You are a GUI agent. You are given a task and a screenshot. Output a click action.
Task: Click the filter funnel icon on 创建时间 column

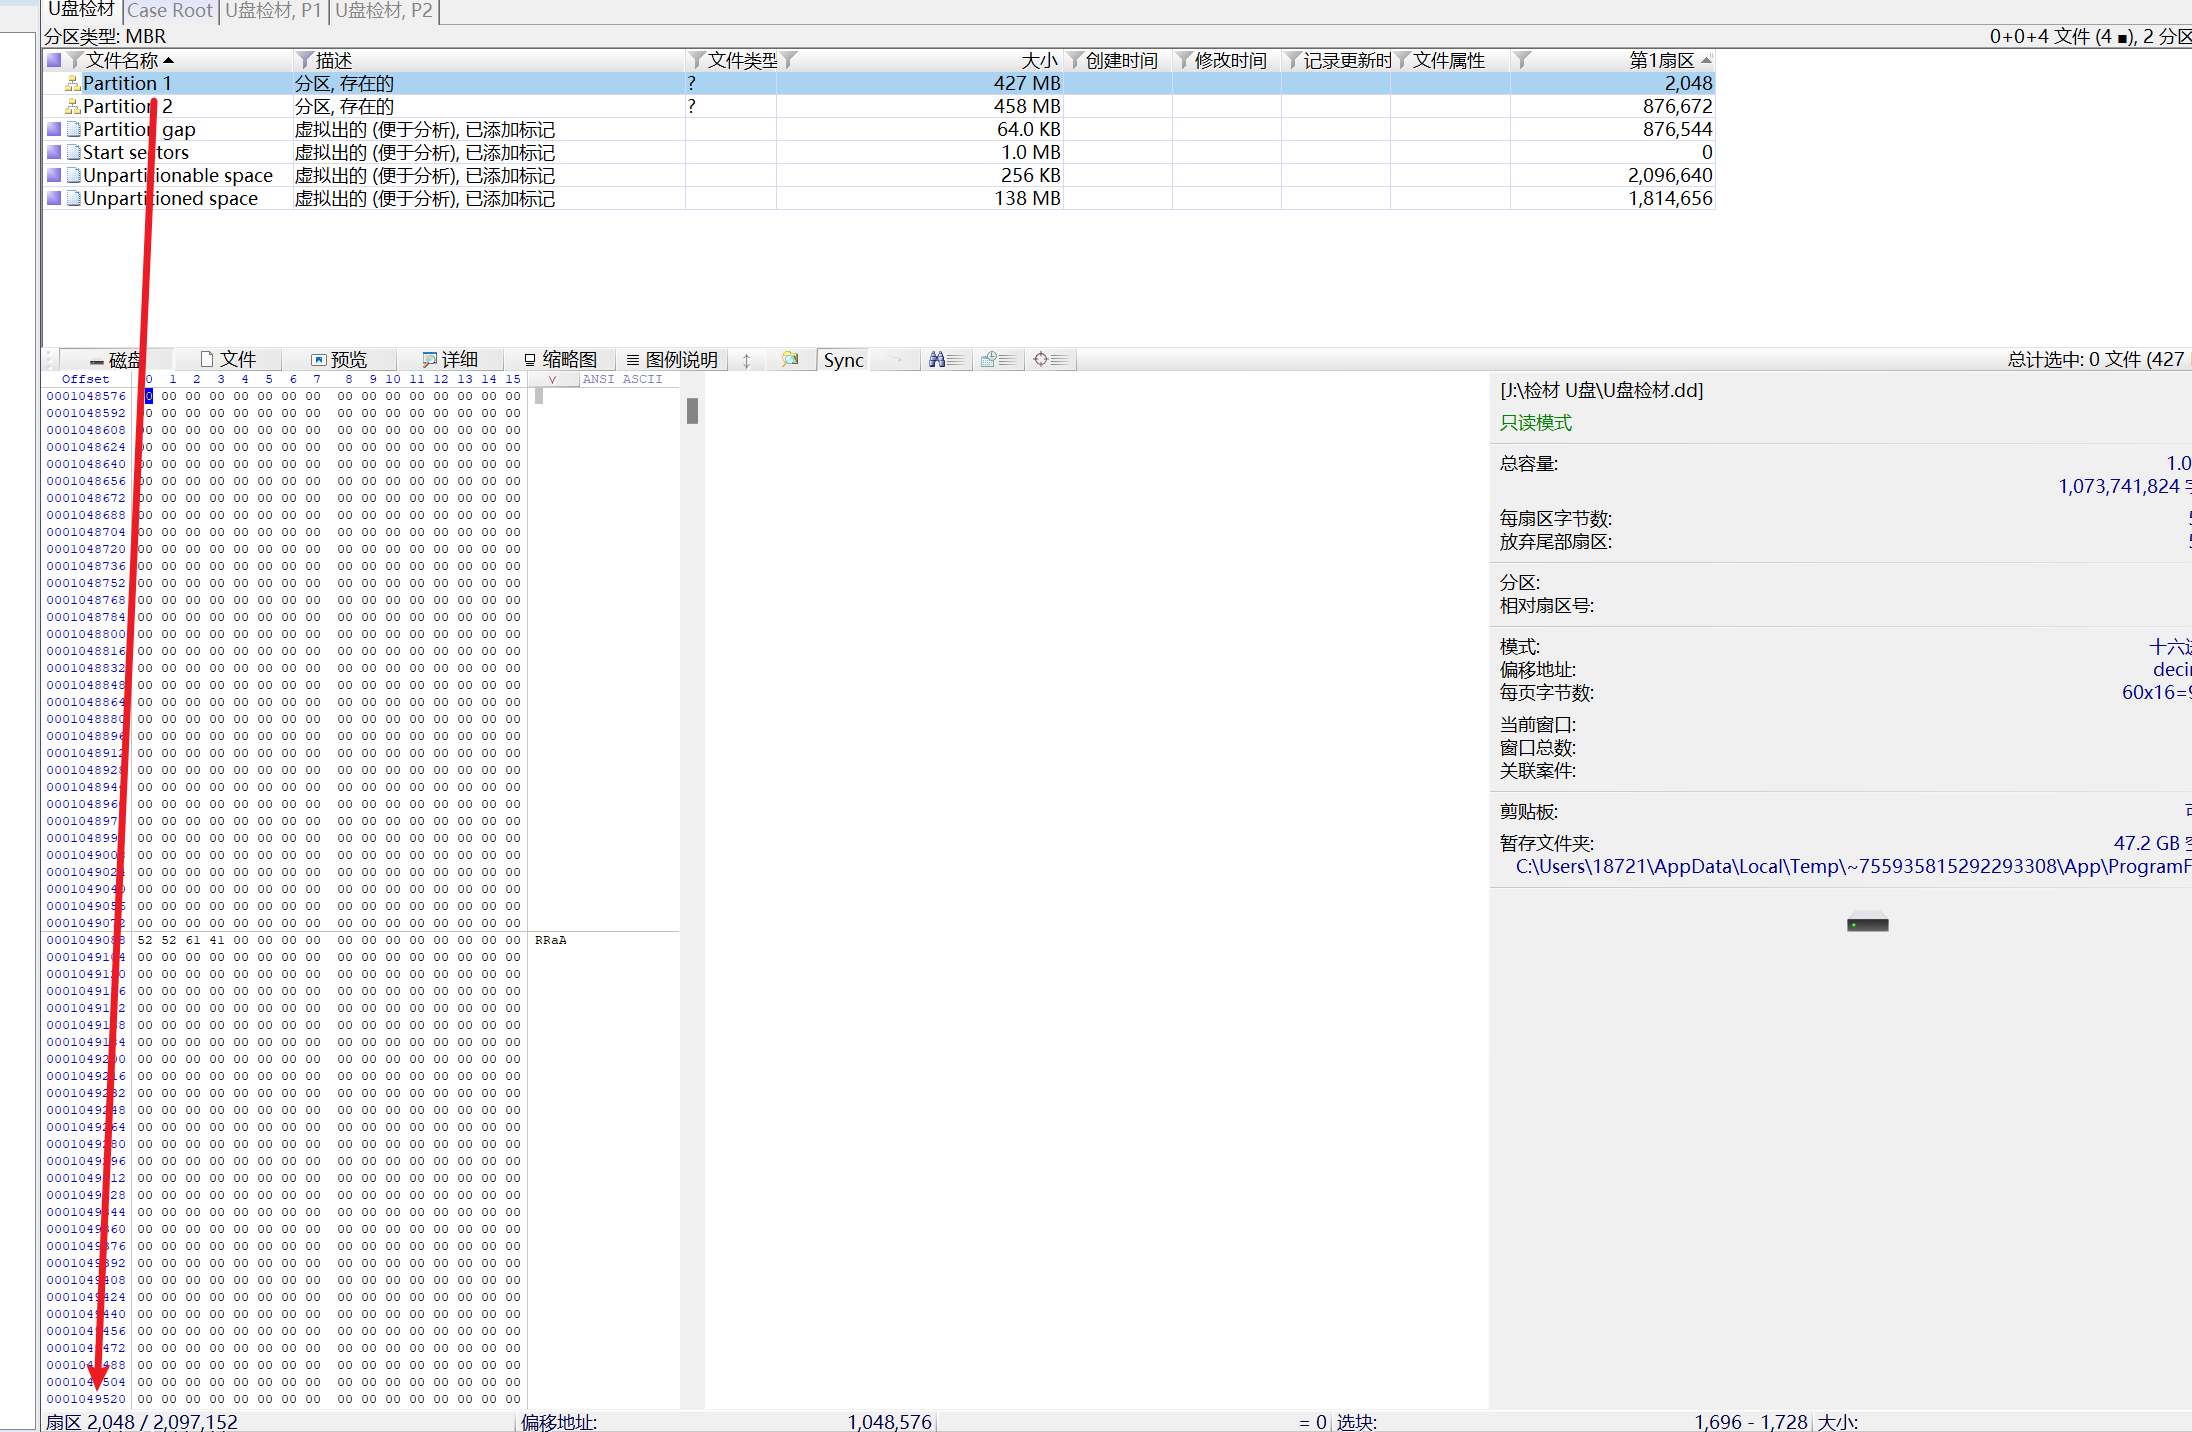tap(1075, 61)
